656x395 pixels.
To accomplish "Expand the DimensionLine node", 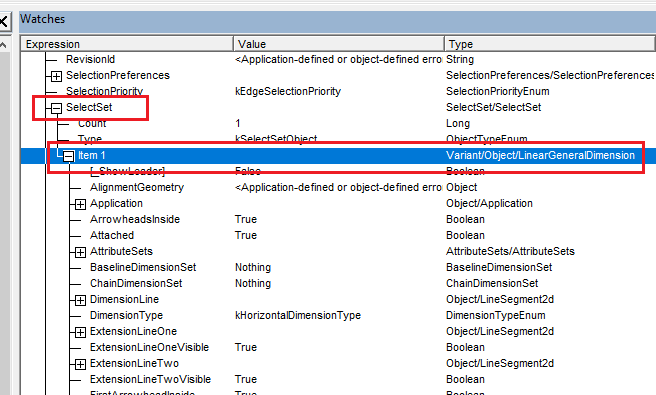I will coord(80,300).
